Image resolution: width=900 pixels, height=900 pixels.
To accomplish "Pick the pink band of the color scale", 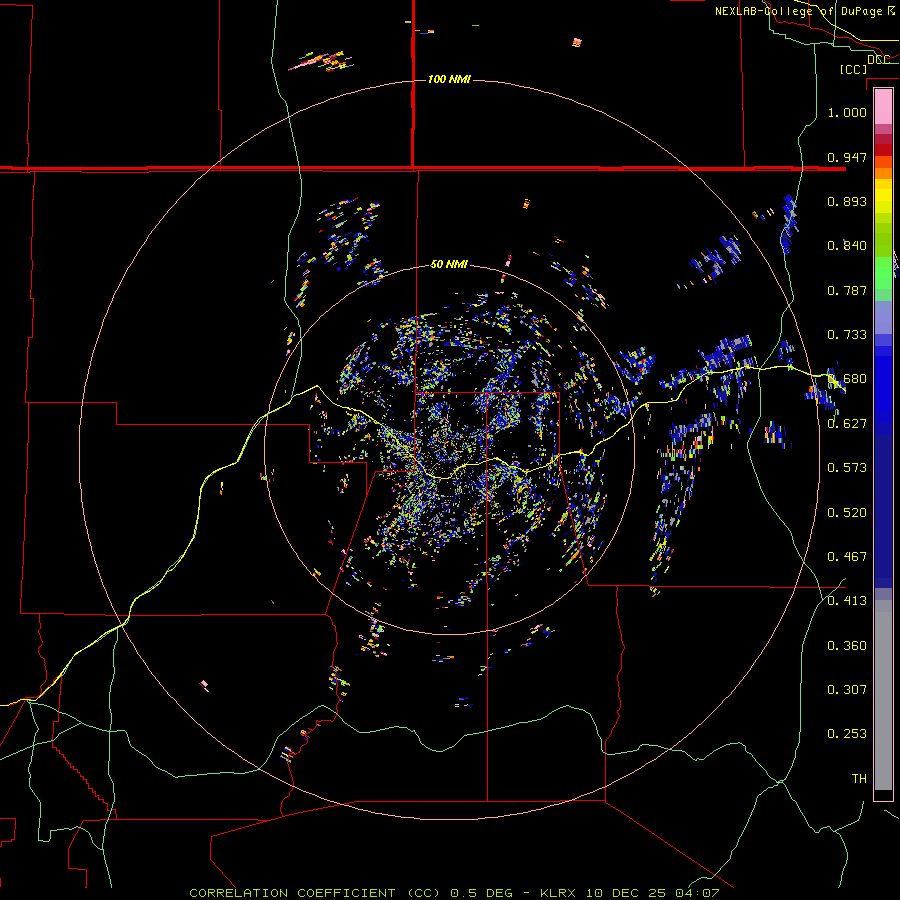I will click(x=883, y=107).
